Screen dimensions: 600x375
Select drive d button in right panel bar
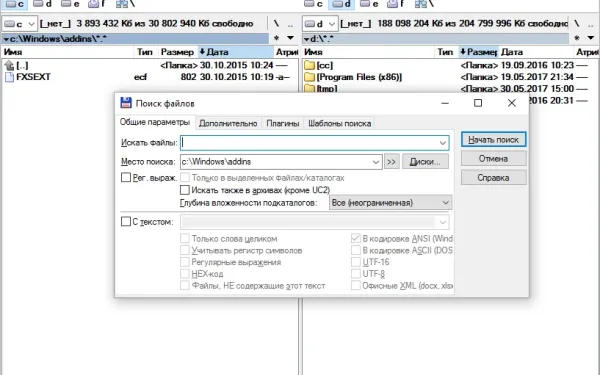[342, 4]
